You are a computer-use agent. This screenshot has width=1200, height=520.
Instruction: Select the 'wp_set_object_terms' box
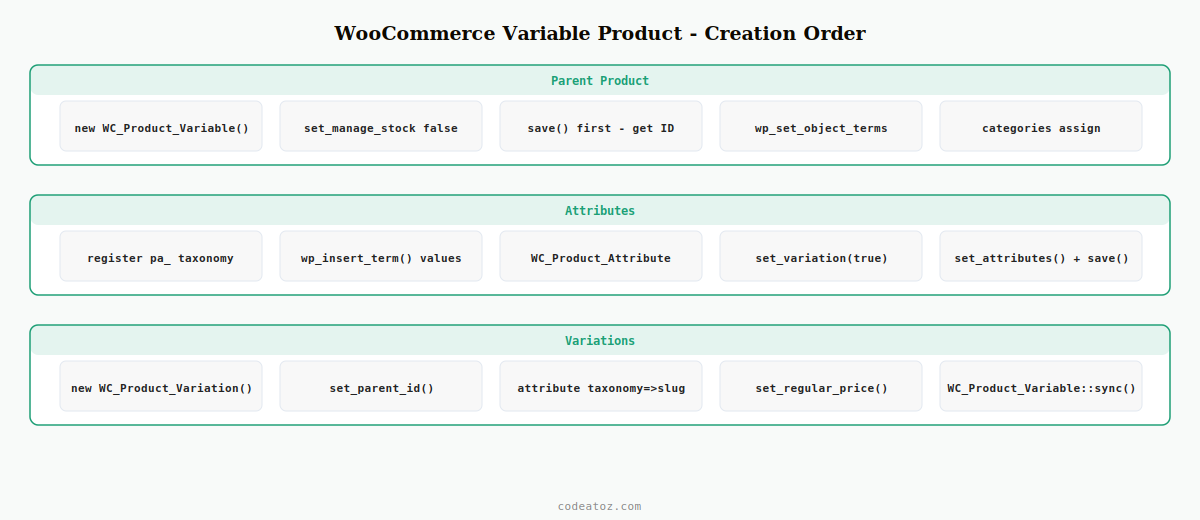(821, 126)
